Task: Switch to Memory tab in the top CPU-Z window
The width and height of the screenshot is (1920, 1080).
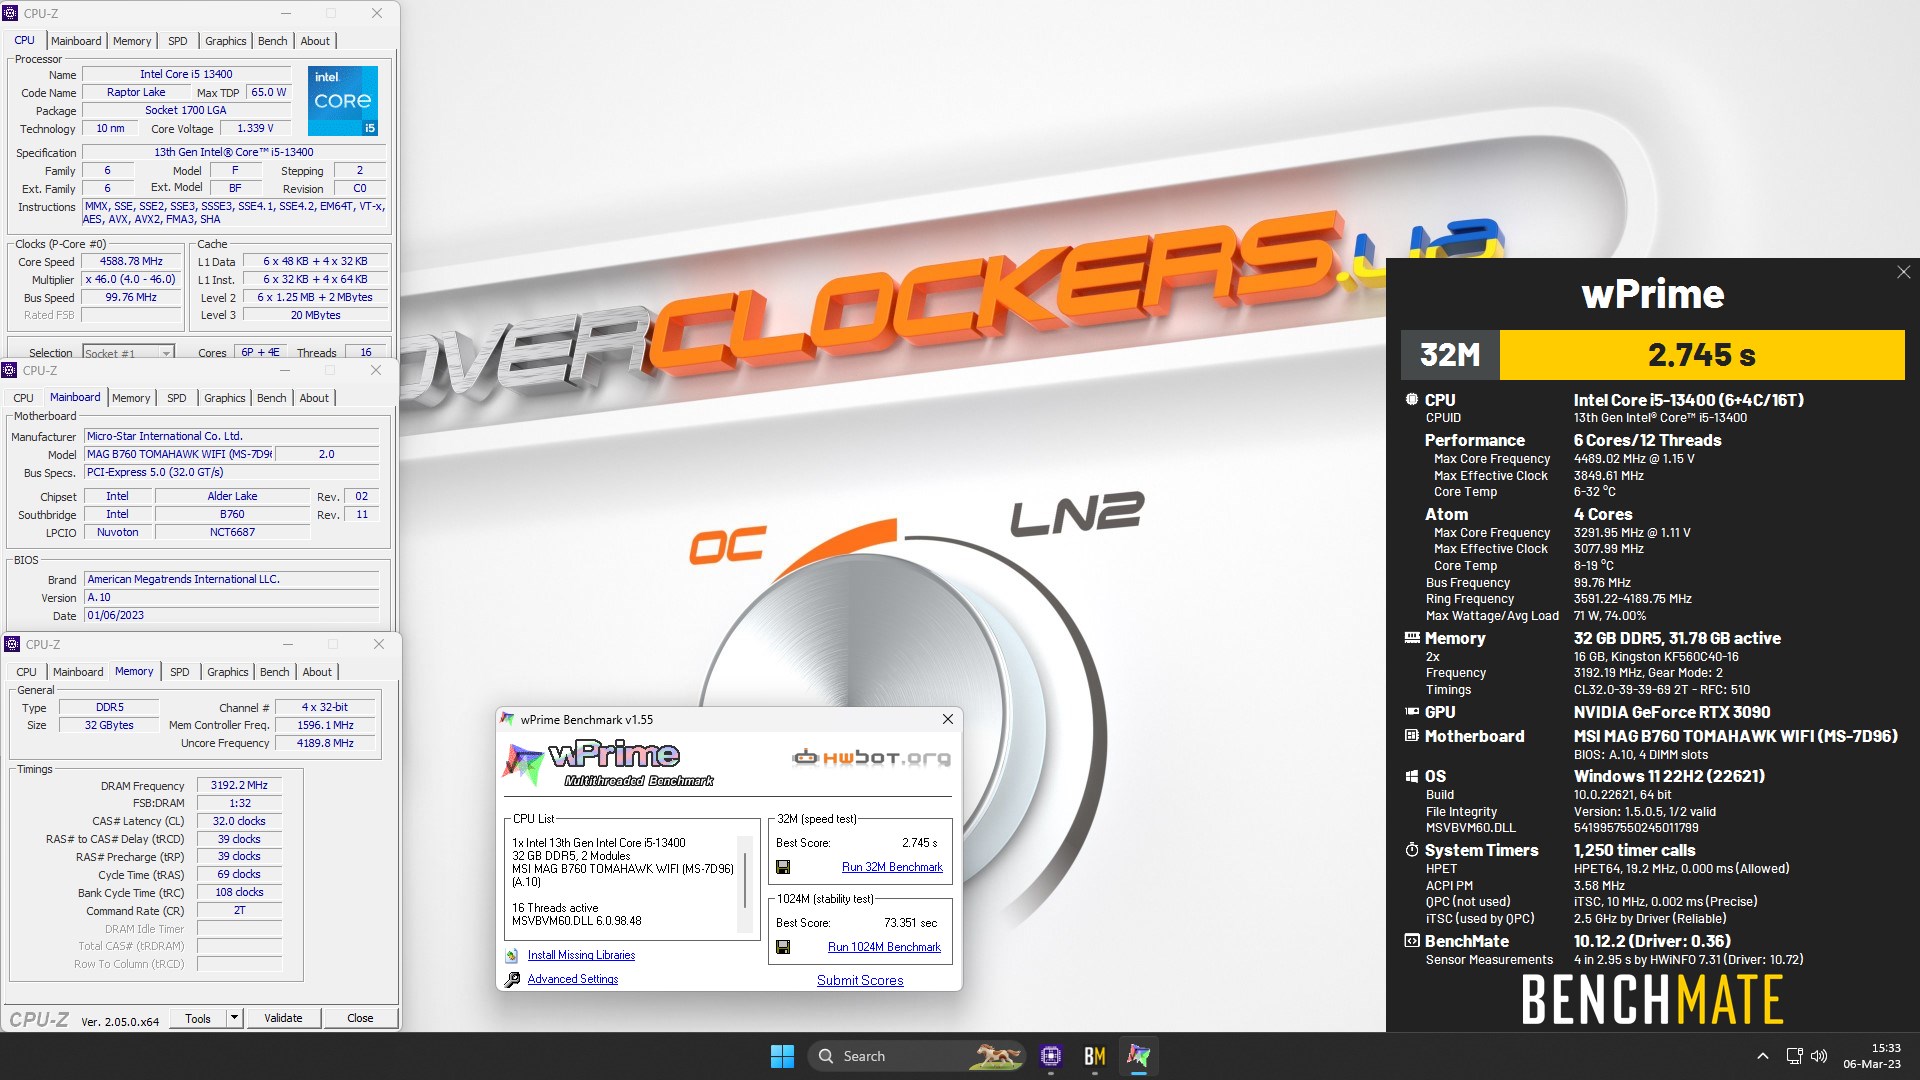Action: pyautogui.click(x=132, y=41)
